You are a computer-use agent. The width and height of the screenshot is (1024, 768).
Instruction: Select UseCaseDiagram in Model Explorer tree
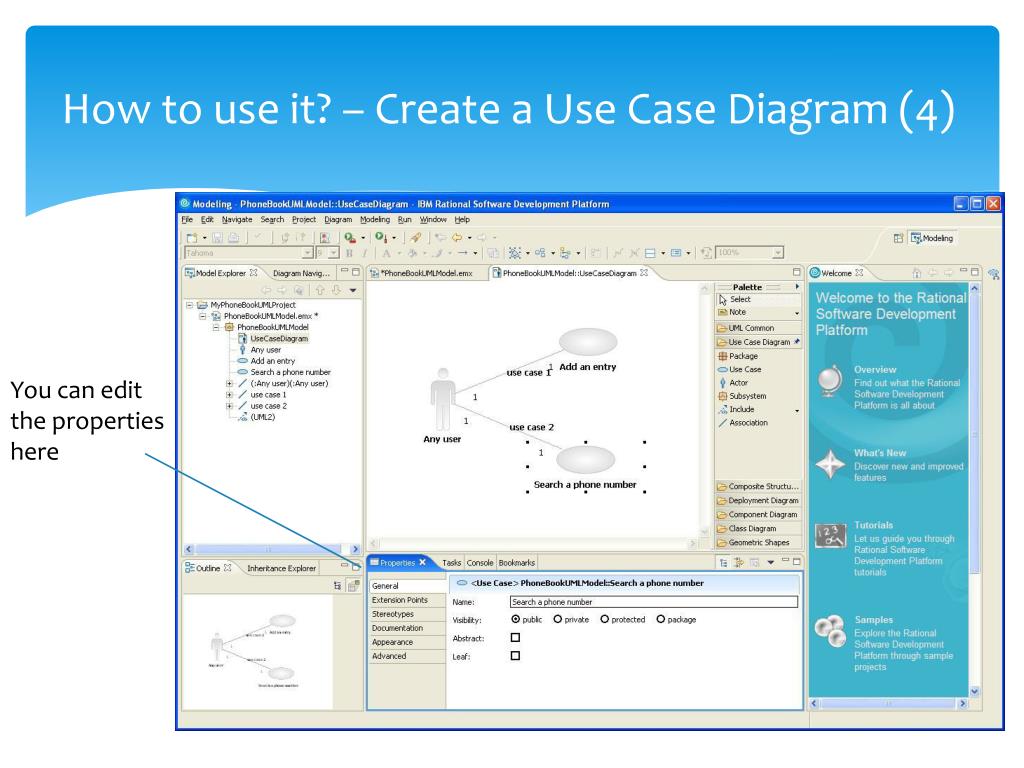(x=279, y=339)
